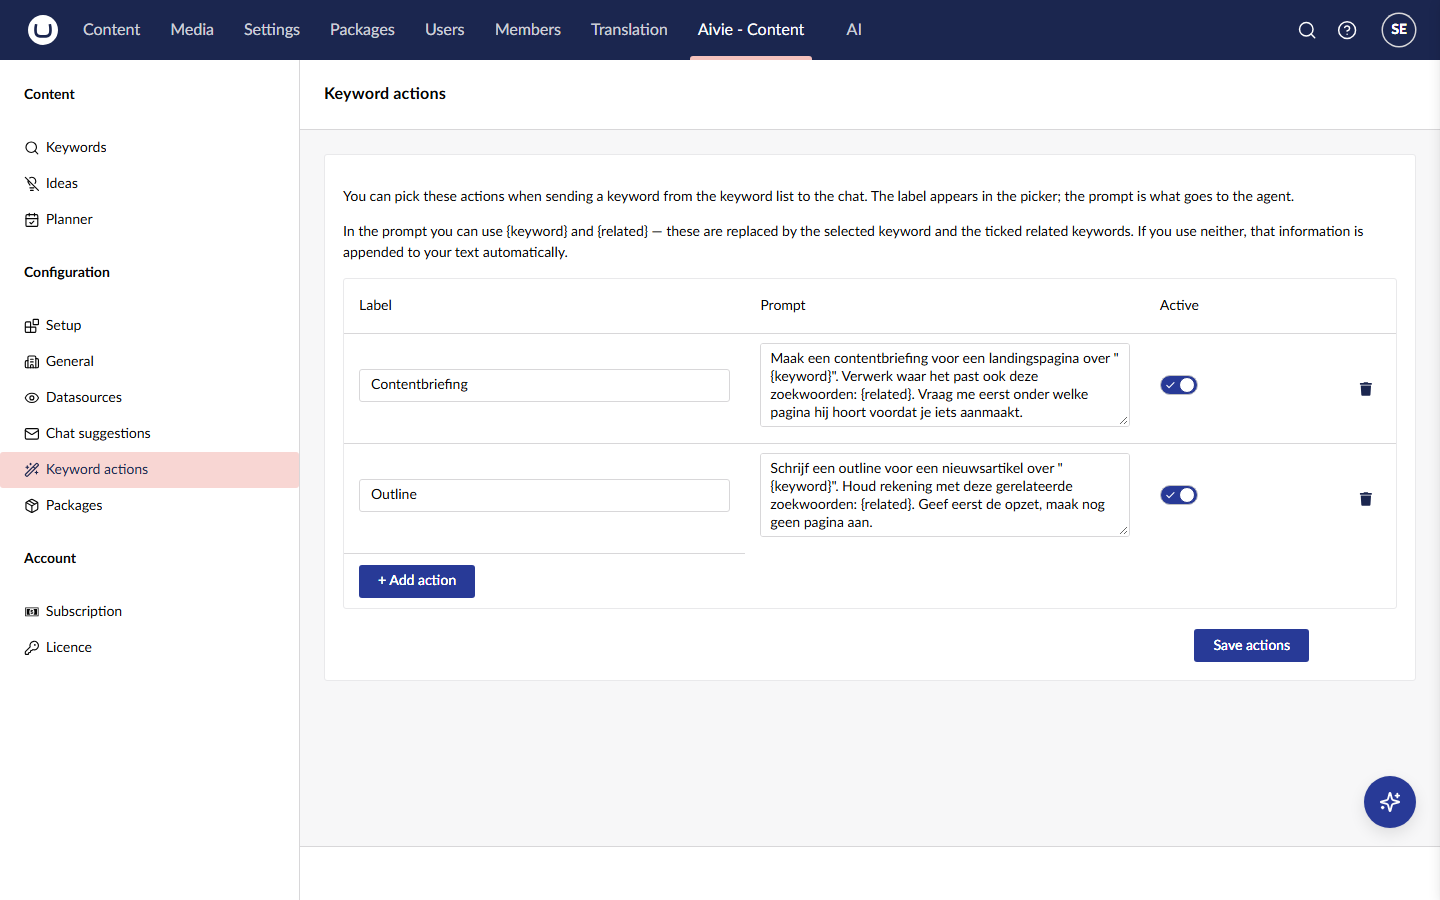Click the Outline label input field
This screenshot has width=1440, height=900.
click(x=544, y=495)
